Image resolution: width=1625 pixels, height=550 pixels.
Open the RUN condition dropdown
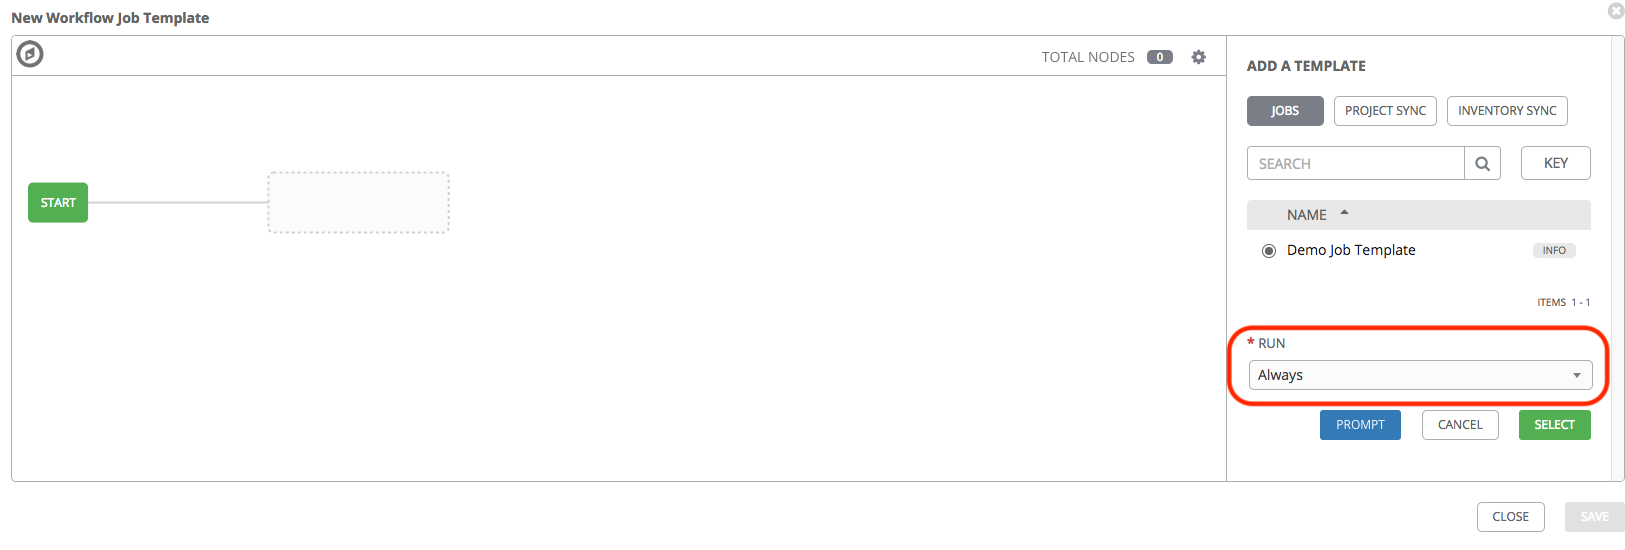[1420, 375]
